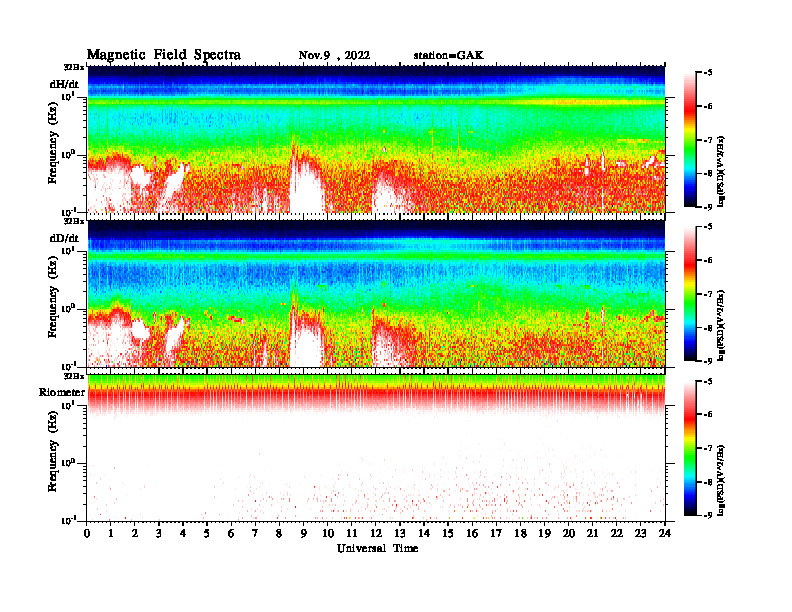The width and height of the screenshot is (792, 612).
Task: Click the "Riometer" panel label
Action: (x=62, y=392)
